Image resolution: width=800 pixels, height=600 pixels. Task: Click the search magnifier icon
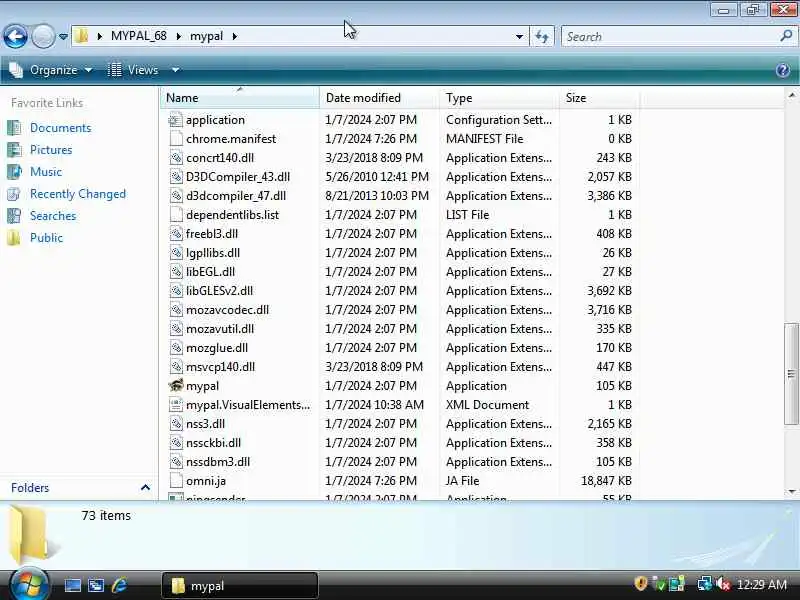(x=786, y=36)
